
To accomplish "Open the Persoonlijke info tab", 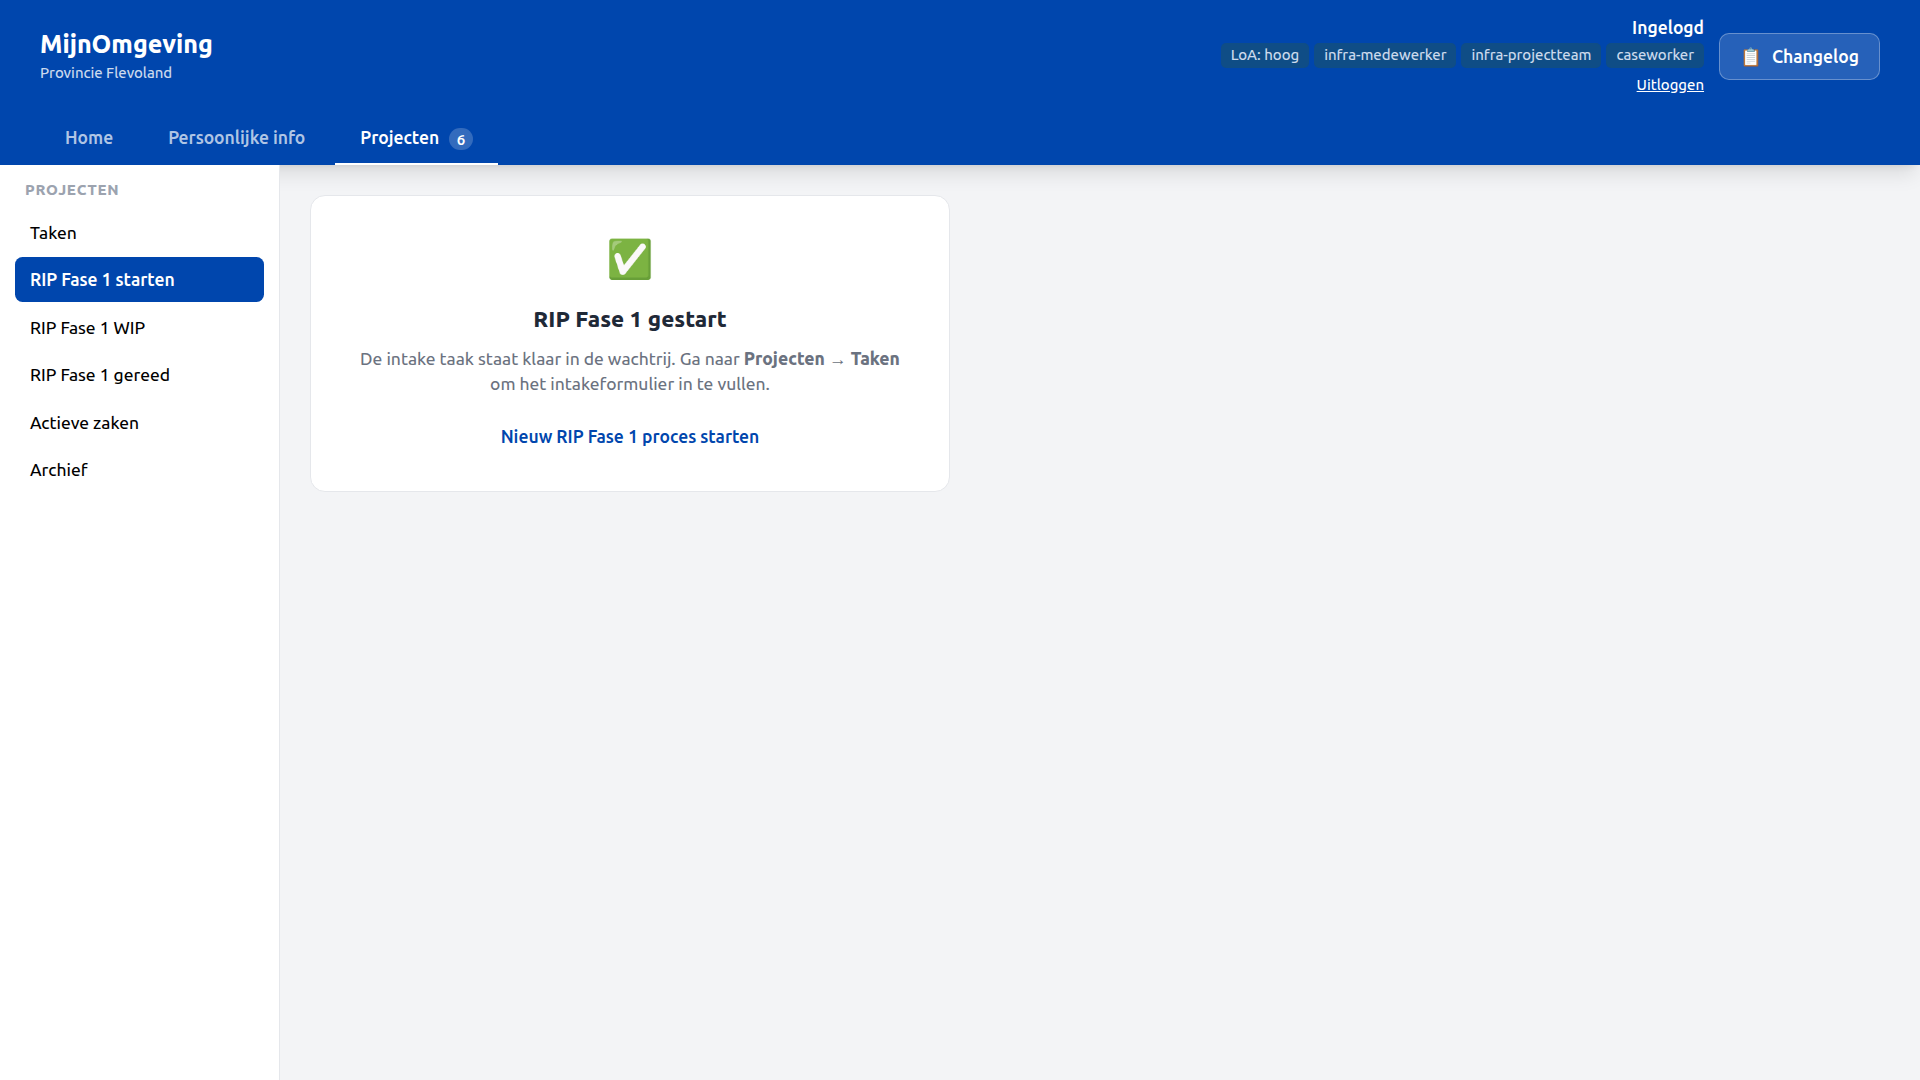I will (x=236, y=137).
